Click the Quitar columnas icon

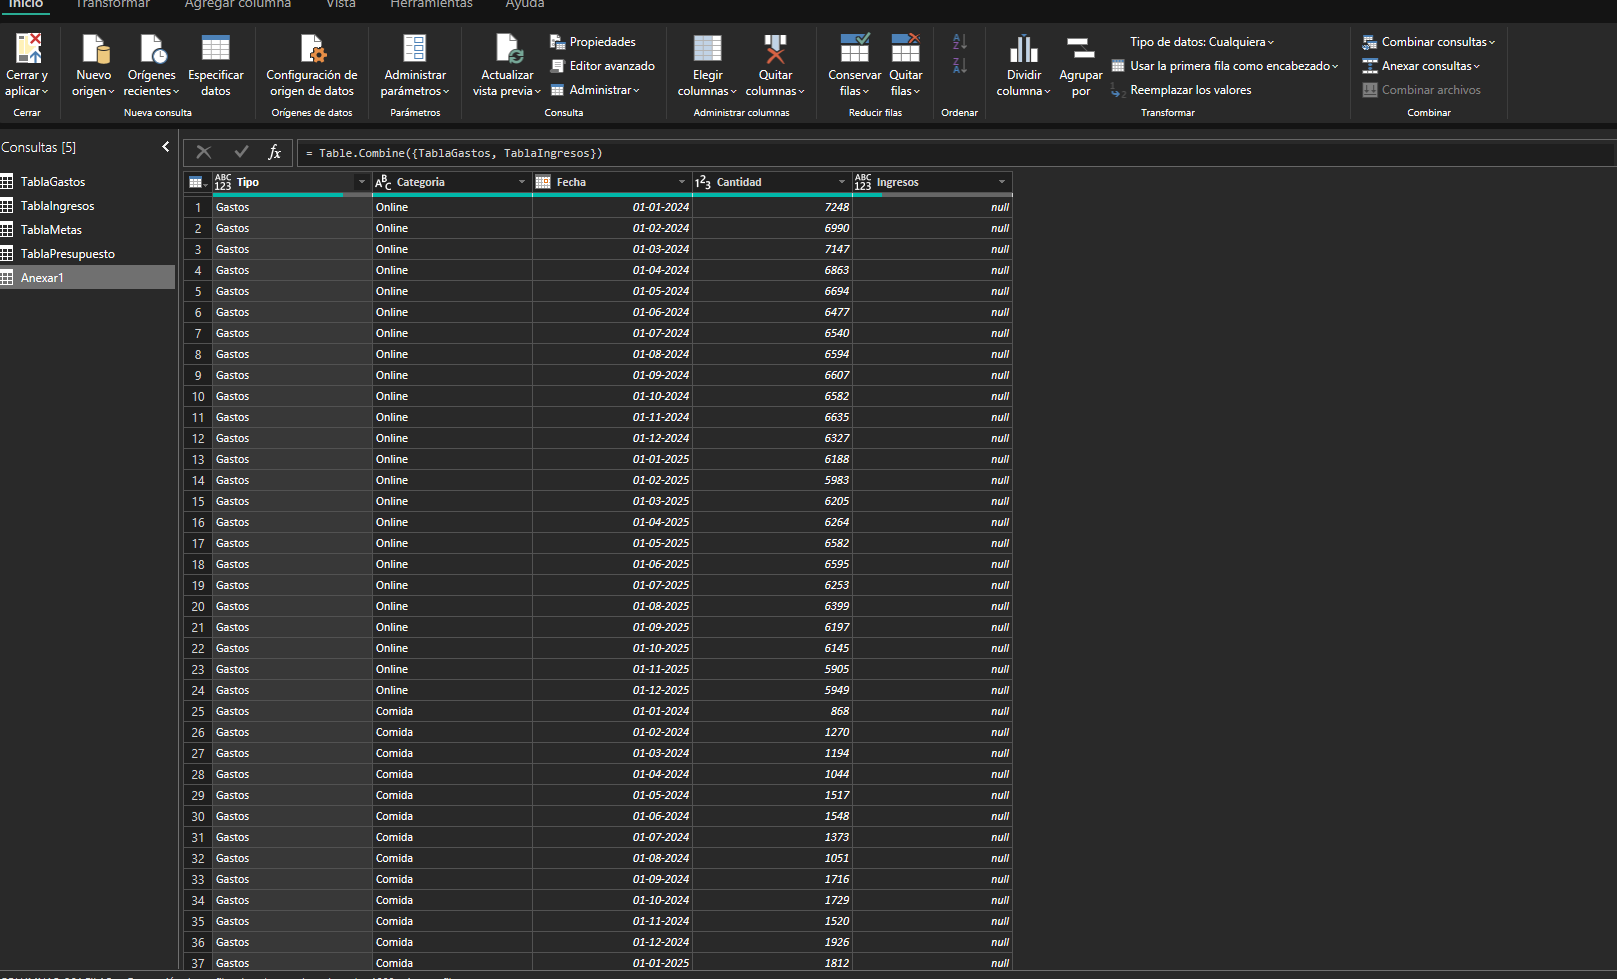(775, 49)
